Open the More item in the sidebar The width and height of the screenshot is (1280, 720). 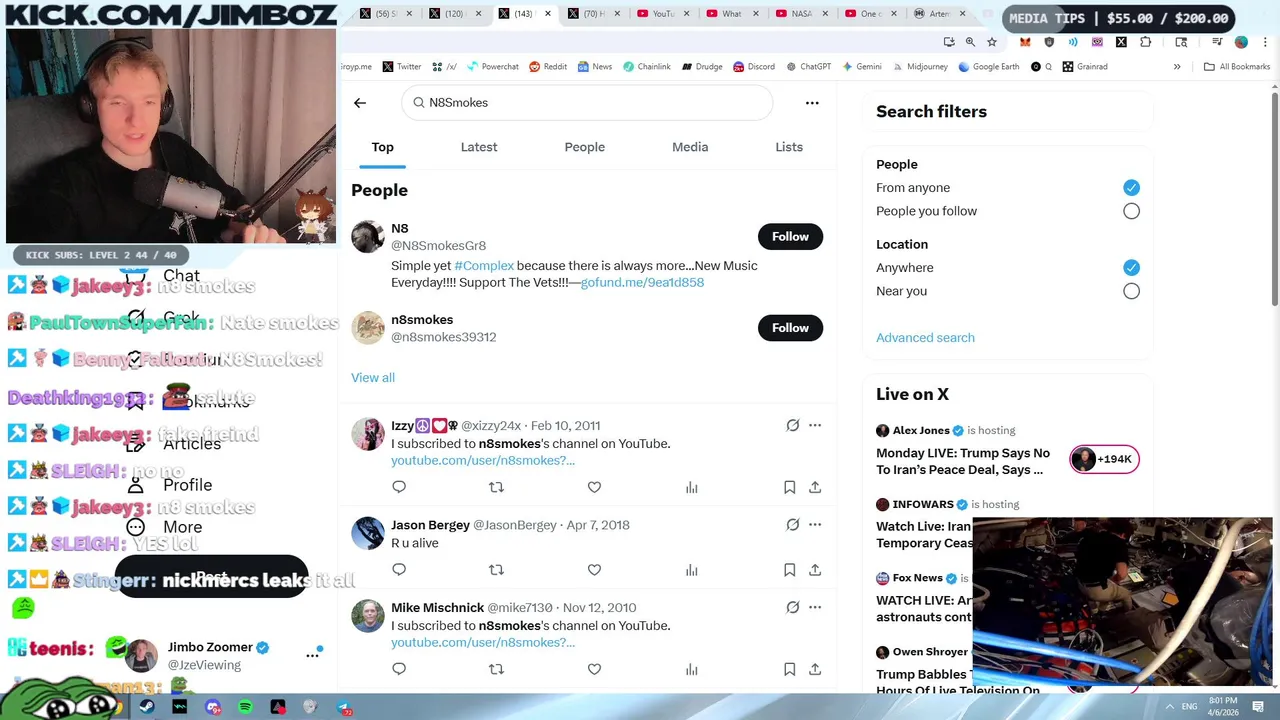pyautogui.click(x=166, y=527)
